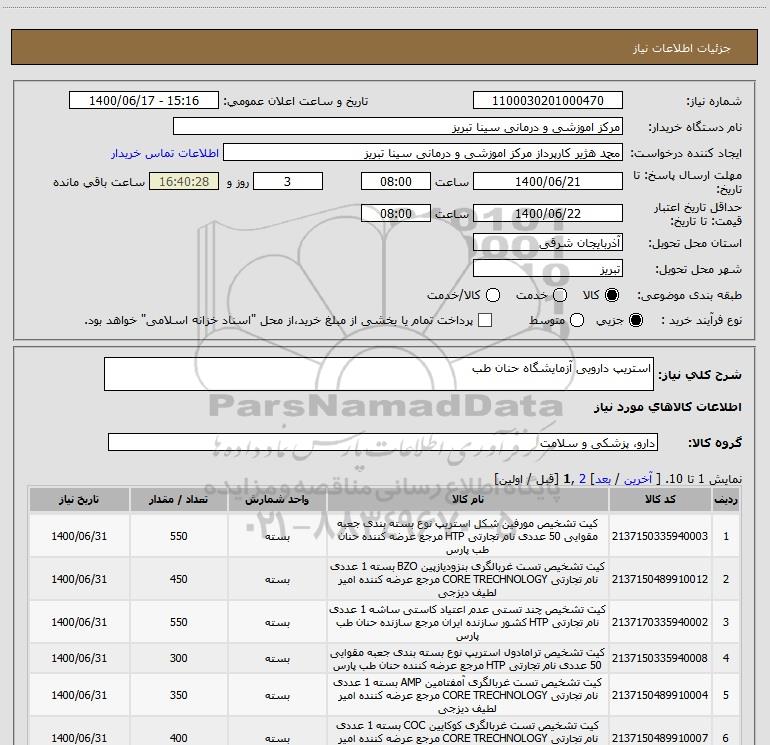
Task: Click the واحد شمارش column header
Action: point(277,499)
